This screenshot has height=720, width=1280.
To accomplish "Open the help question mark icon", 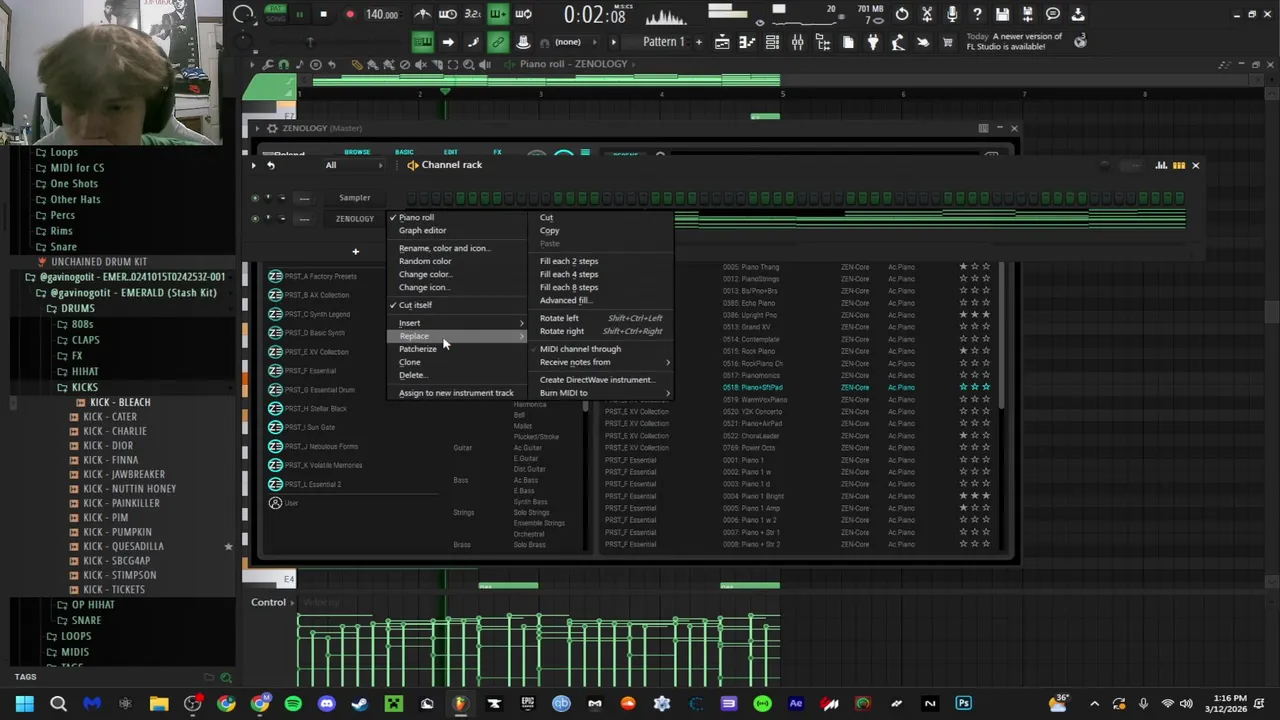I will pos(977,14).
